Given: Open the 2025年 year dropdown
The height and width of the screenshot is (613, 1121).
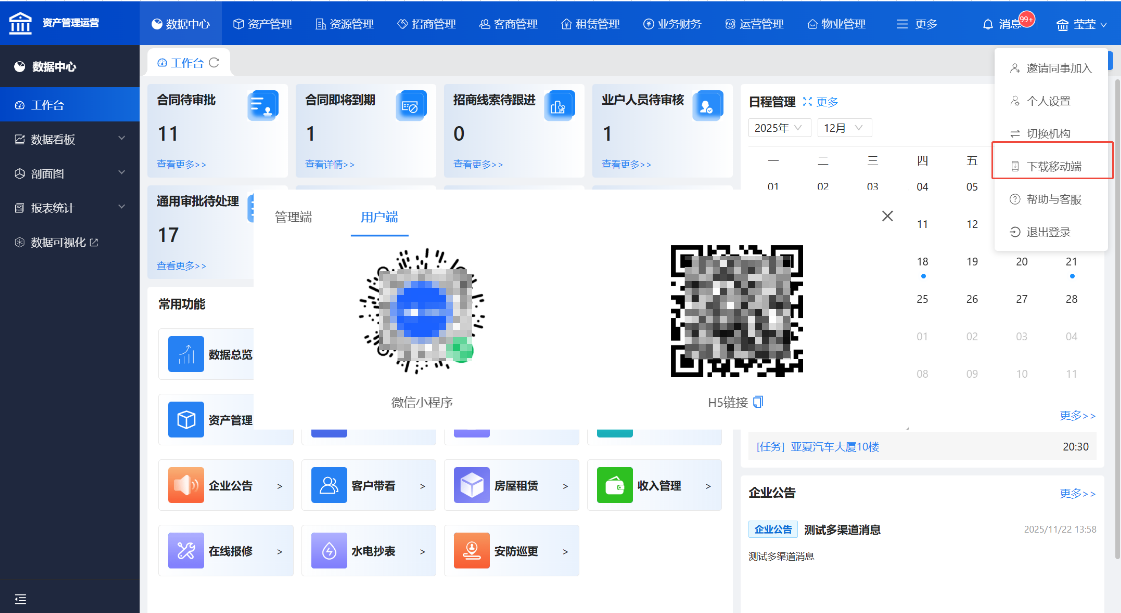Looking at the screenshot, I should tap(779, 128).
